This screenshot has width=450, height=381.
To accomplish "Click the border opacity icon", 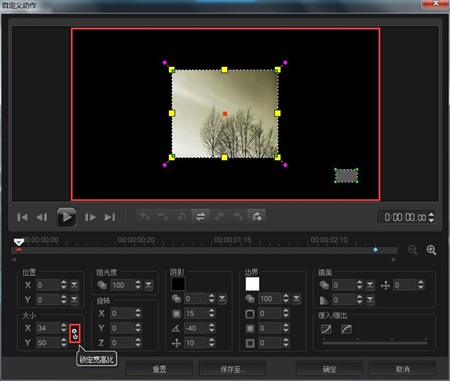I will [250, 299].
